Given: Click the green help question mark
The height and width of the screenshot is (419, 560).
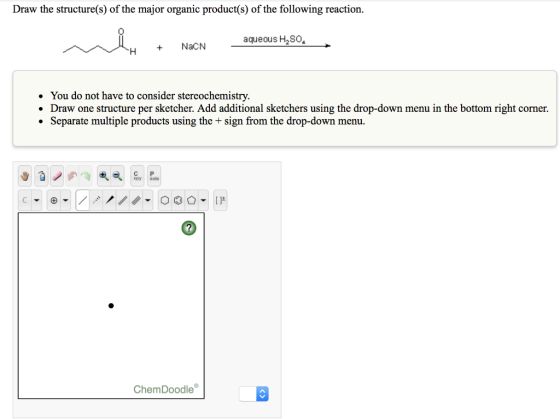Looking at the screenshot, I should tap(189, 228).
